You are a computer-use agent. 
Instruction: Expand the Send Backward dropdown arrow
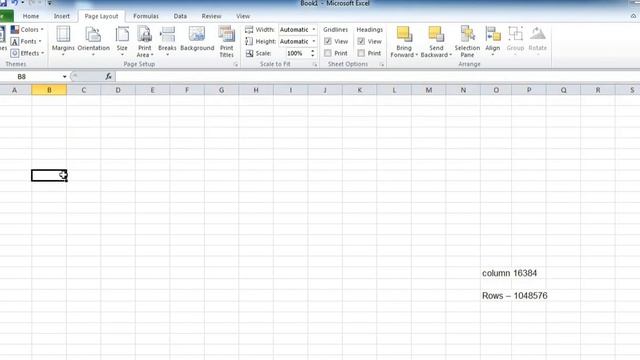[451, 55]
